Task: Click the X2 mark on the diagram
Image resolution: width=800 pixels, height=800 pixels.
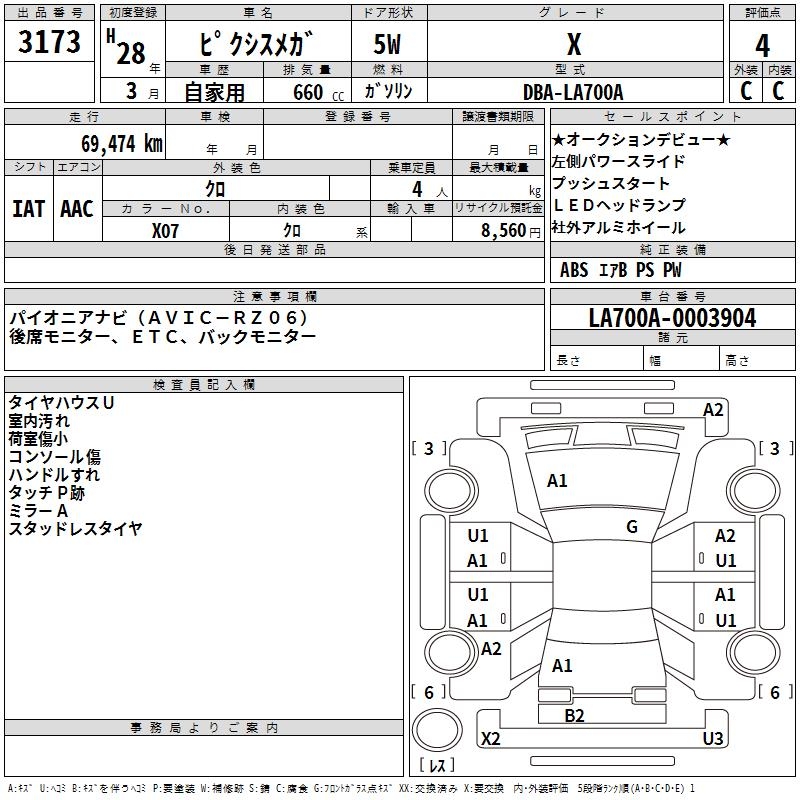Action: [491, 738]
